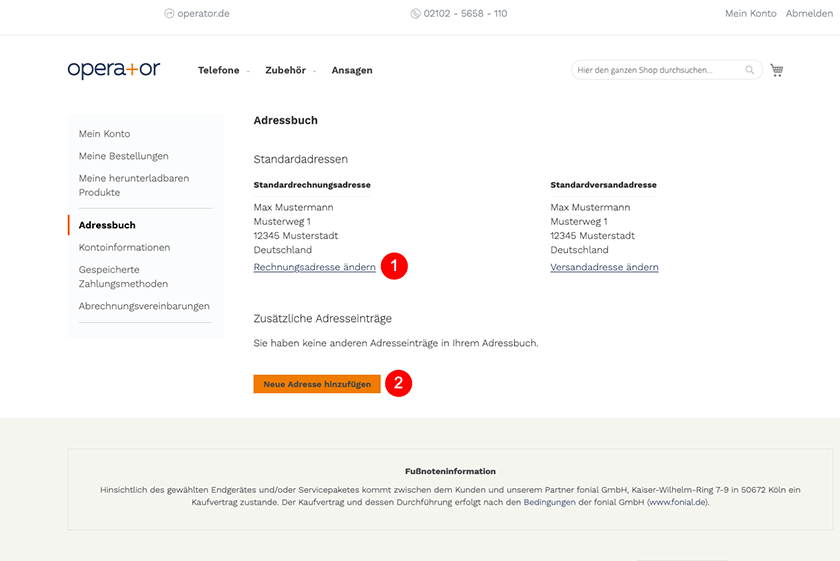Open Mein Konto in the top bar

(751, 13)
